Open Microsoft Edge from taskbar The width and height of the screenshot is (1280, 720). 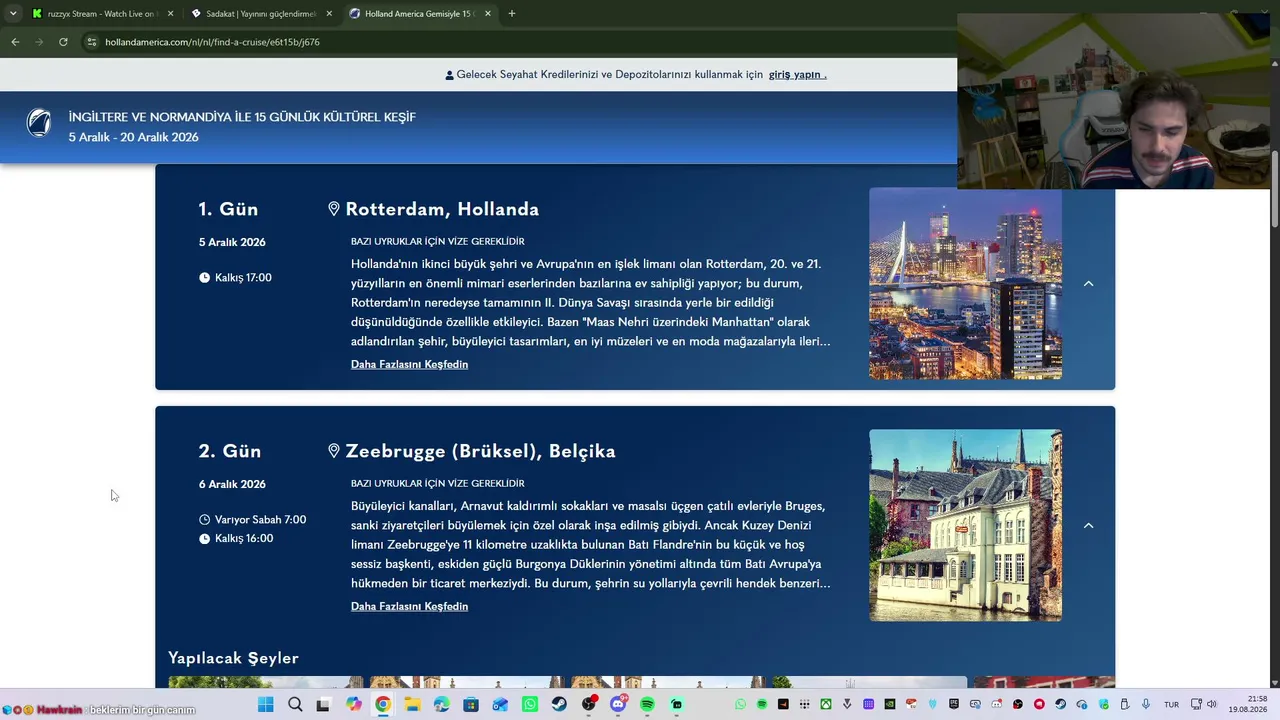442,705
